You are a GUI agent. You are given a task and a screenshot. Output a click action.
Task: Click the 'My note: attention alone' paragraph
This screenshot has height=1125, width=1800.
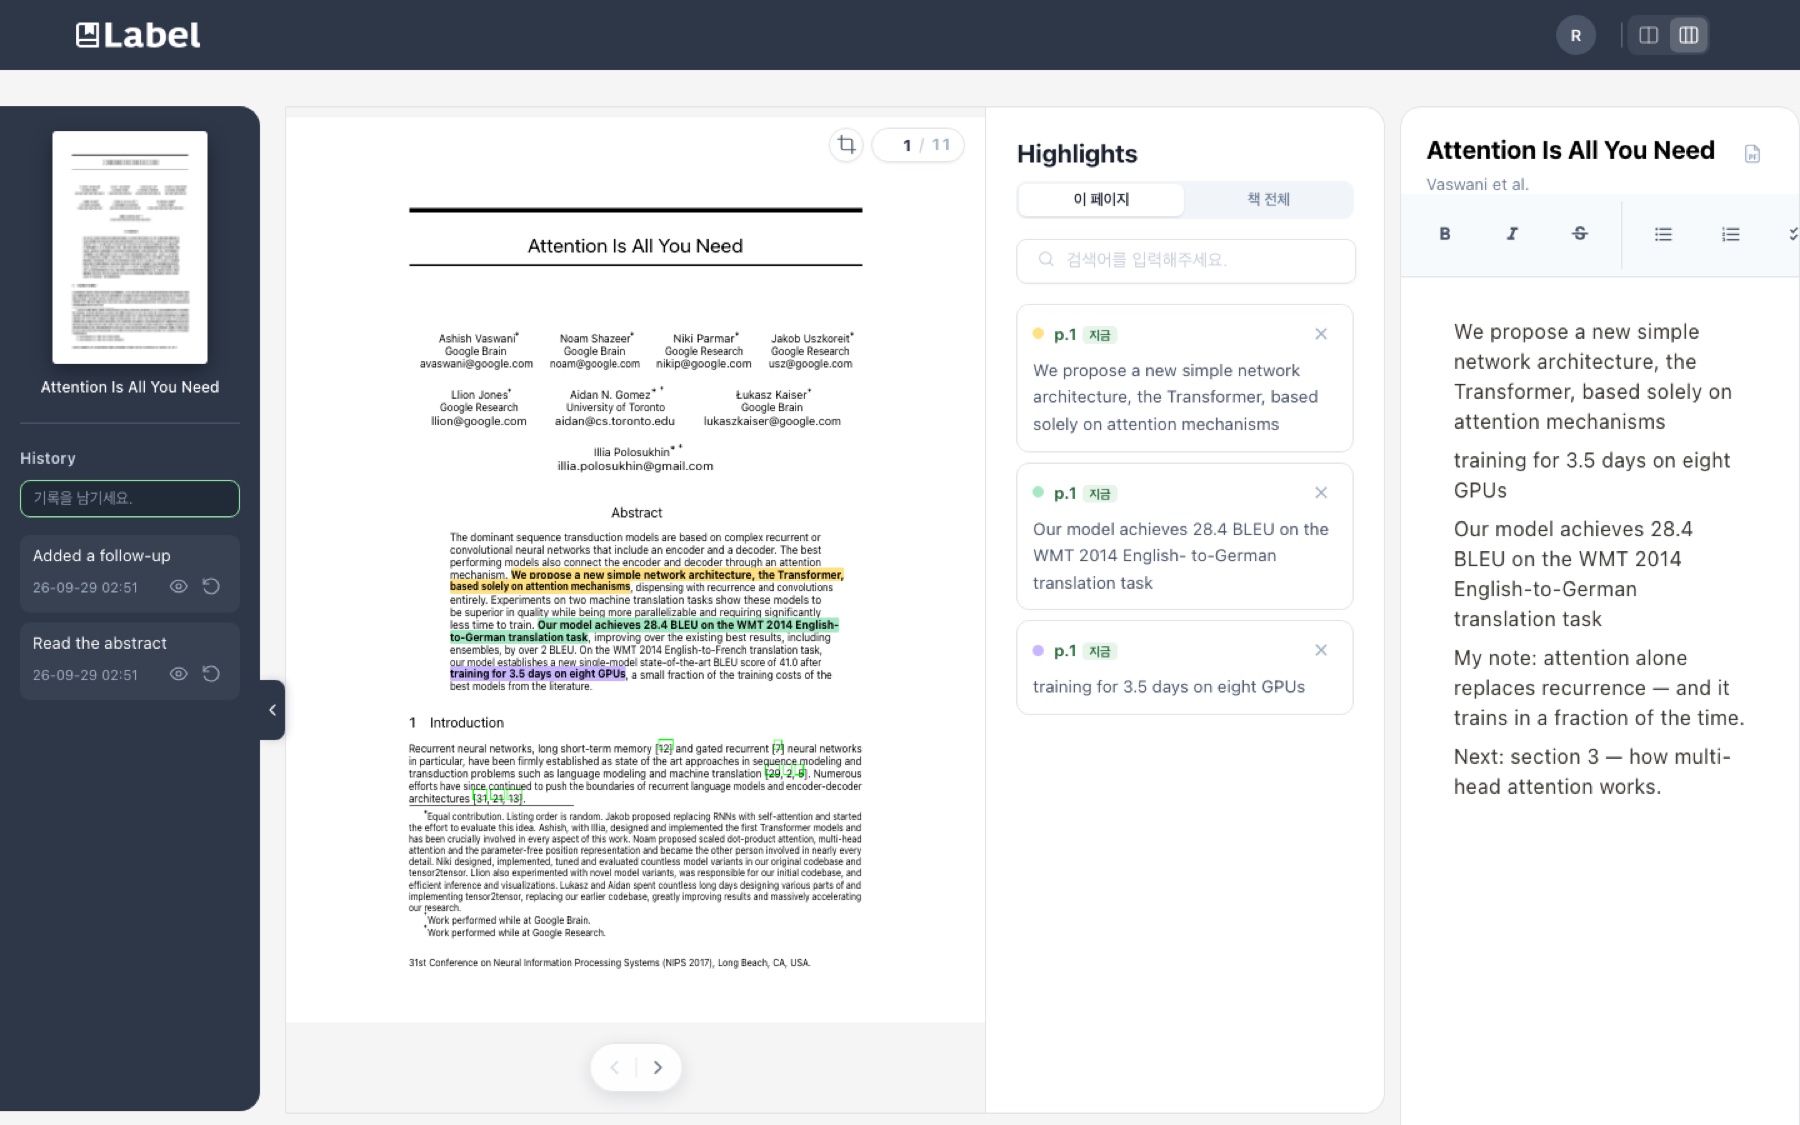(x=1599, y=688)
